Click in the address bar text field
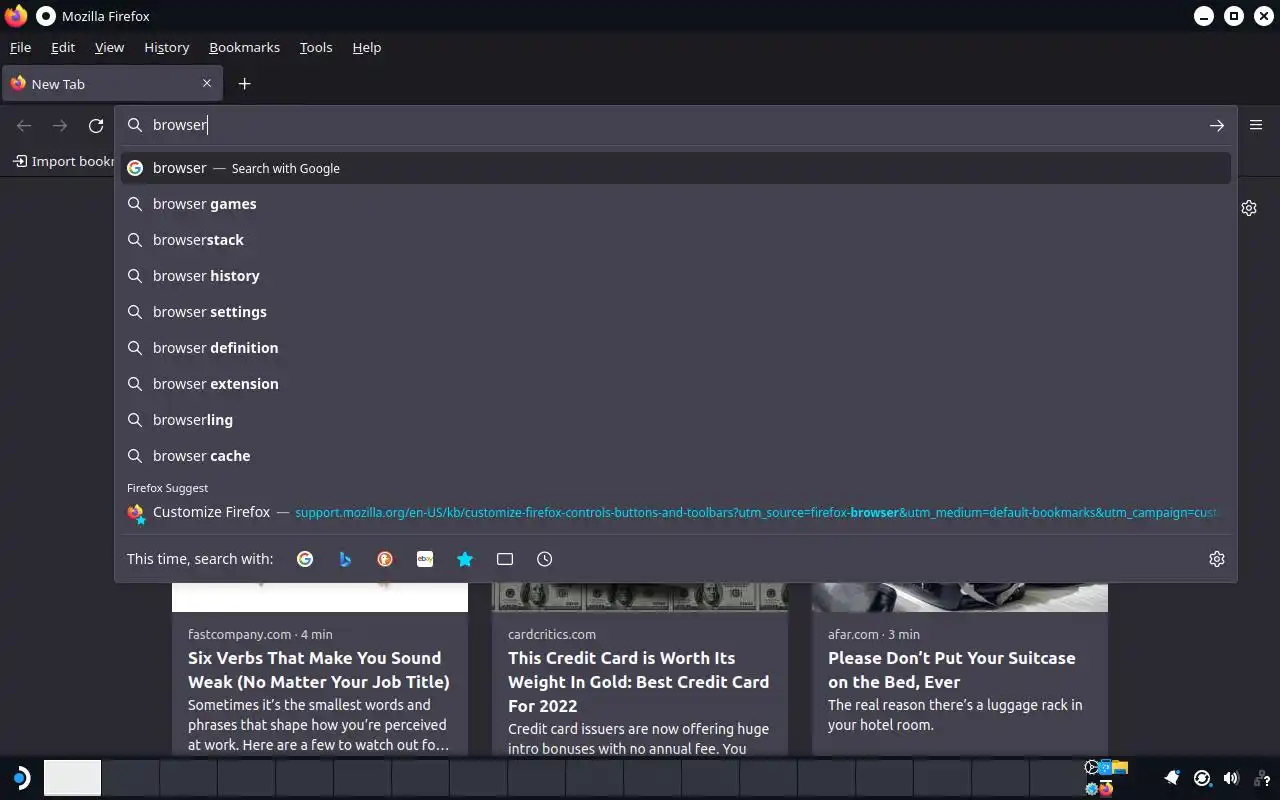This screenshot has height=800, width=1280. click(676, 125)
